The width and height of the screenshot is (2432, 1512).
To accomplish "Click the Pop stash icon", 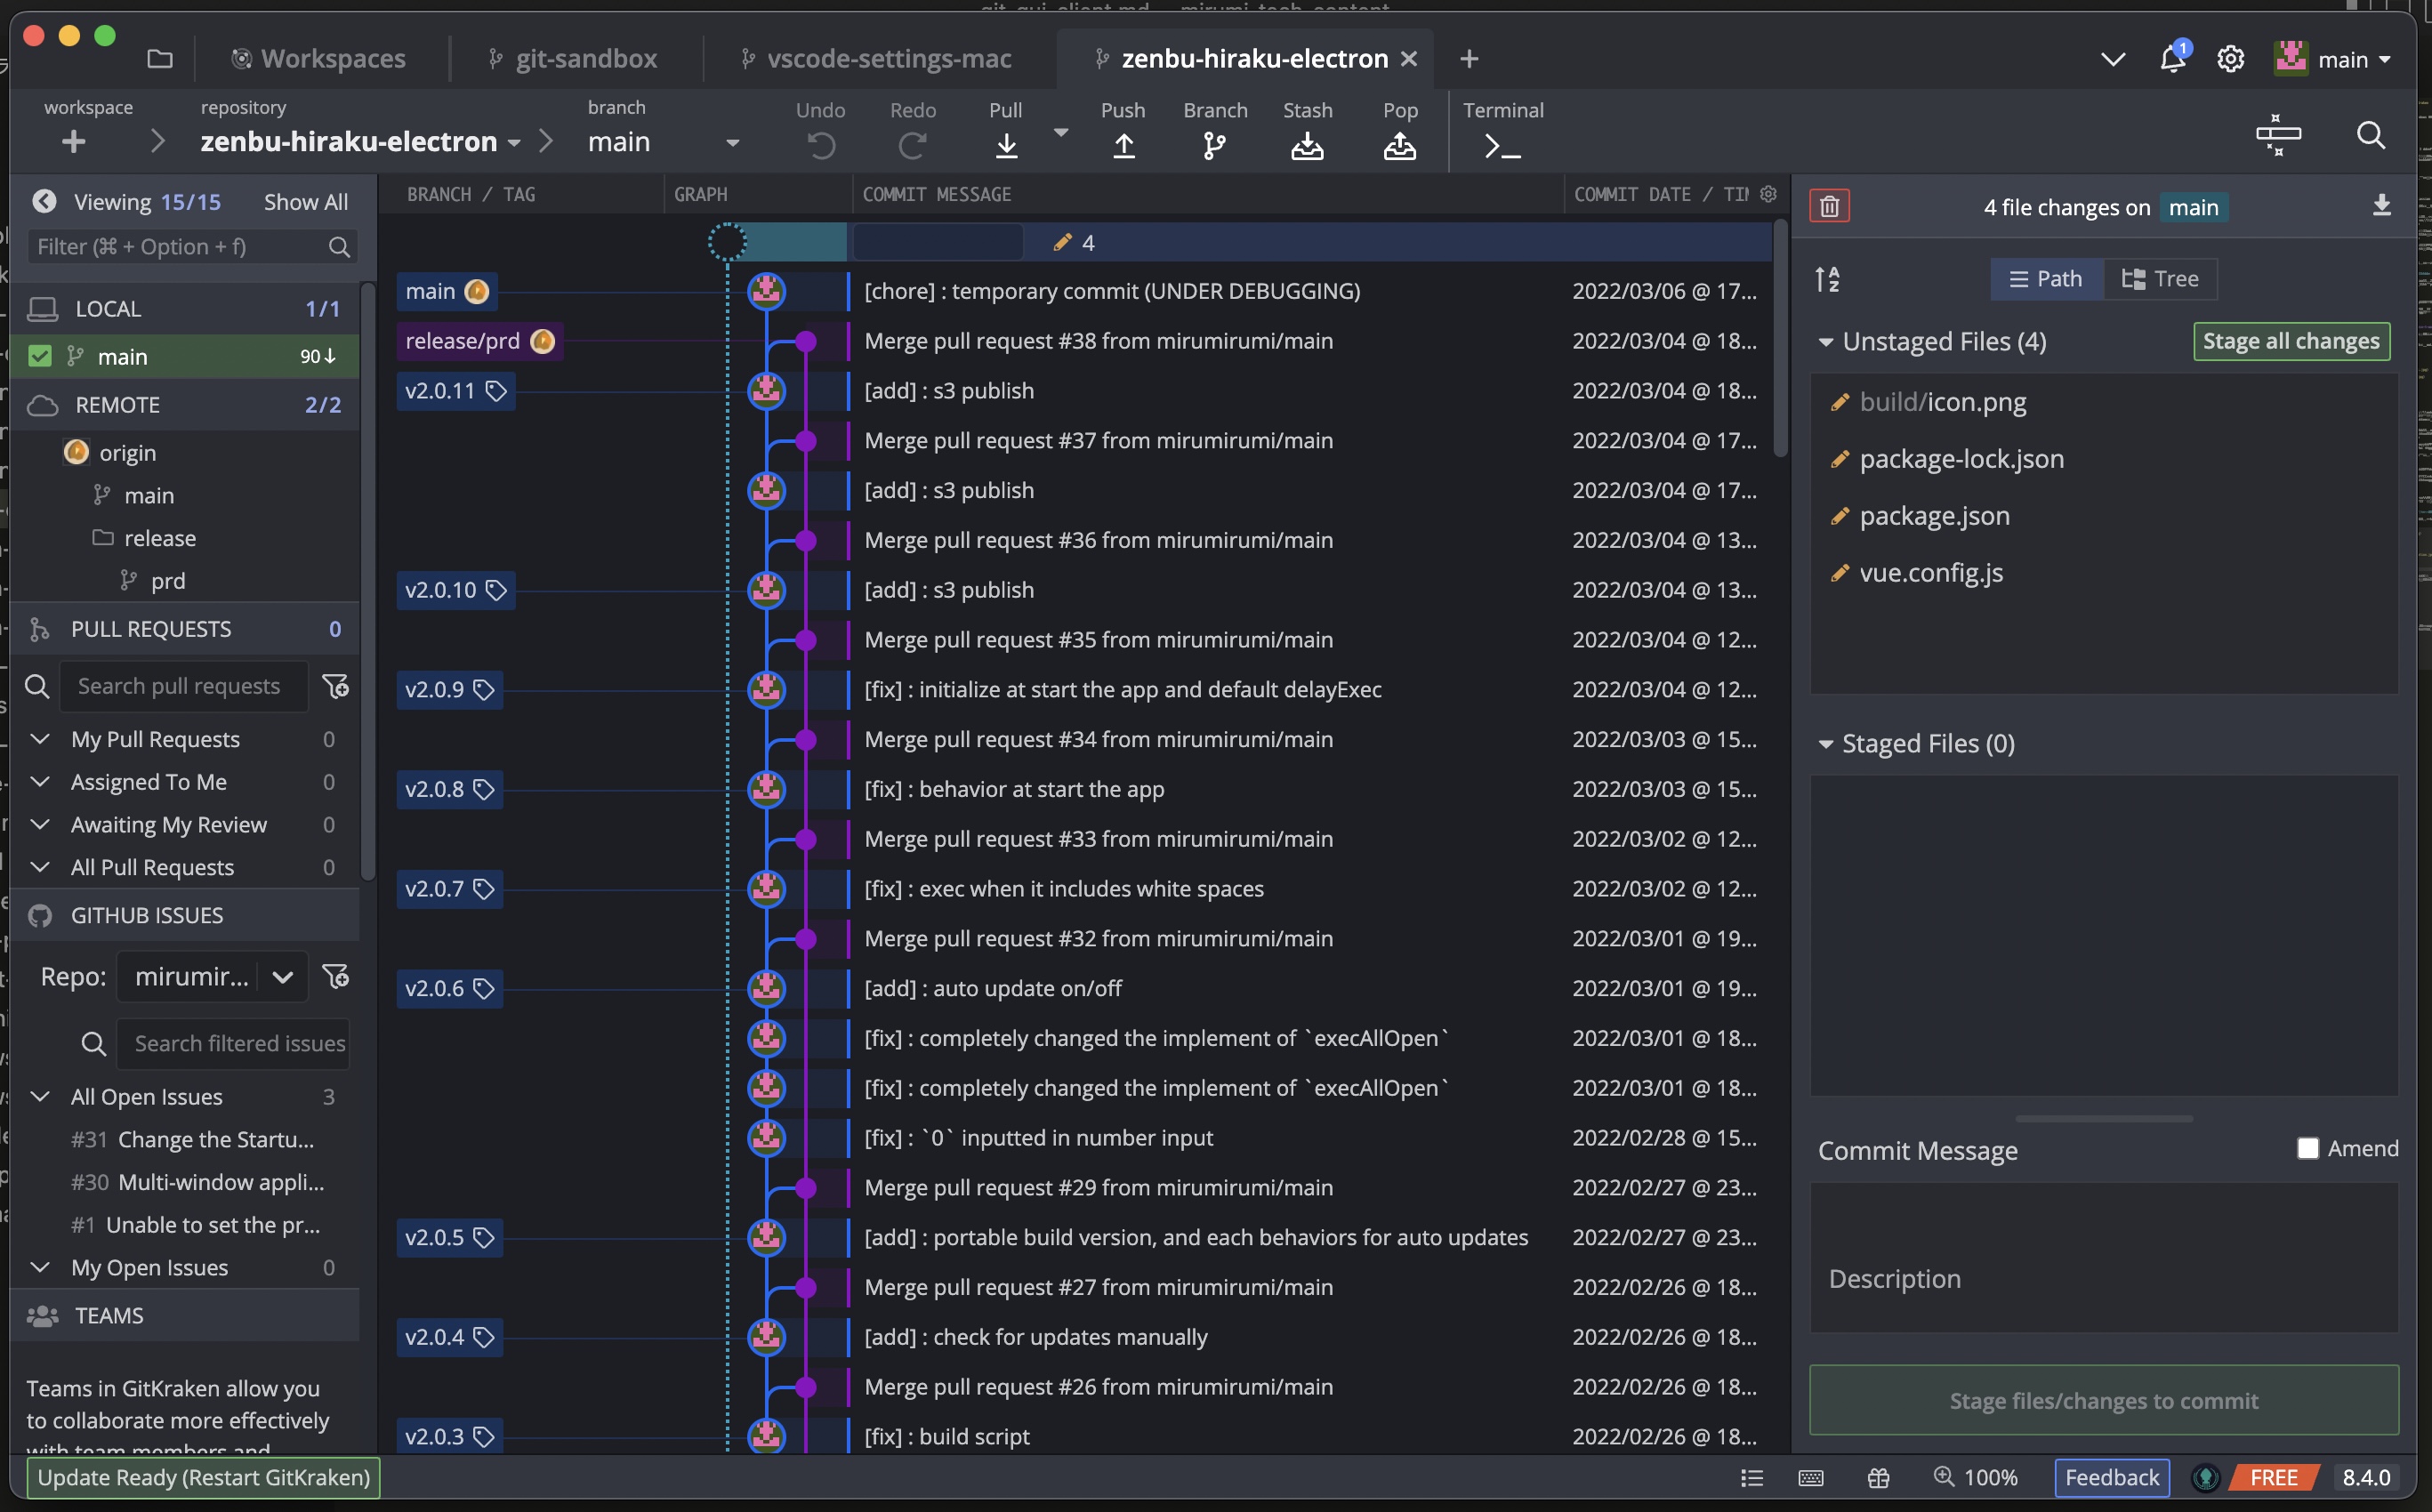I will 1399,146.
